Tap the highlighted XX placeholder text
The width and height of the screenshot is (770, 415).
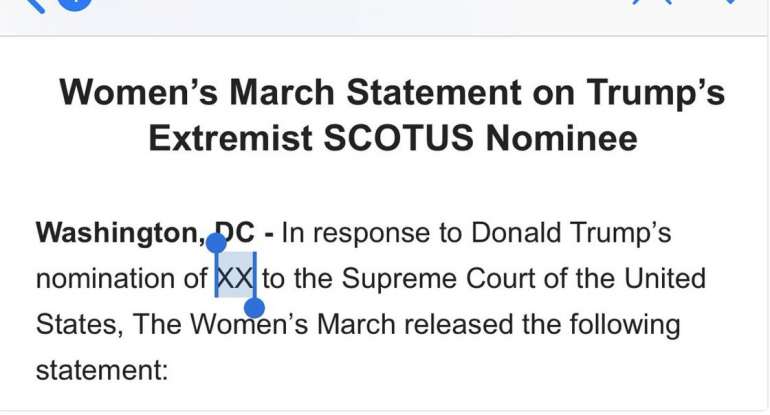[x=236, y=279]
